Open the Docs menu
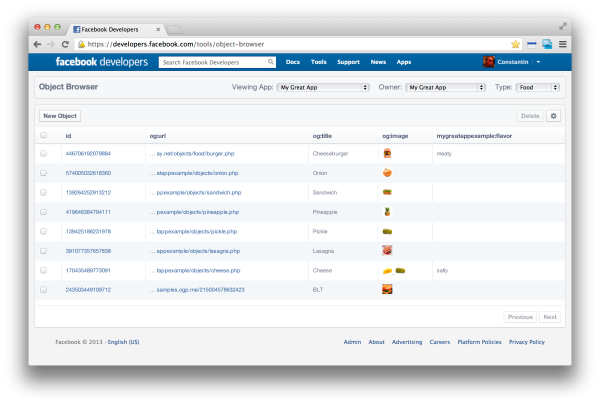The image size is (600, 401). (293, 62)
